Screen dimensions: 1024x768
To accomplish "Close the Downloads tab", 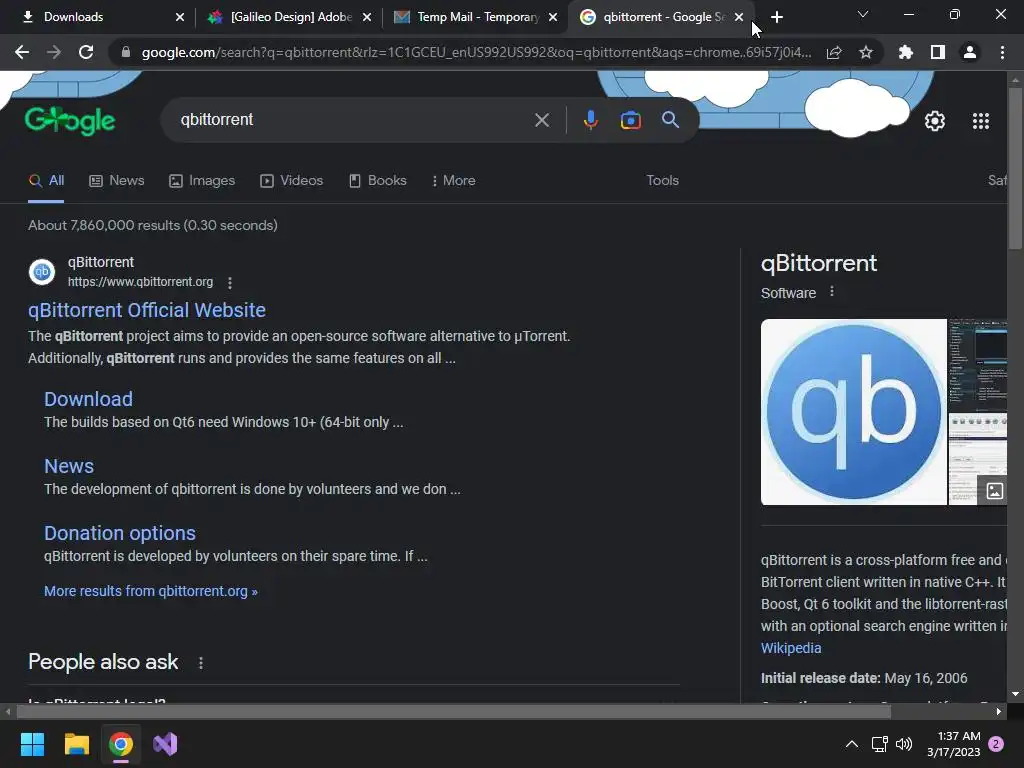I will [x=180, y=17].
